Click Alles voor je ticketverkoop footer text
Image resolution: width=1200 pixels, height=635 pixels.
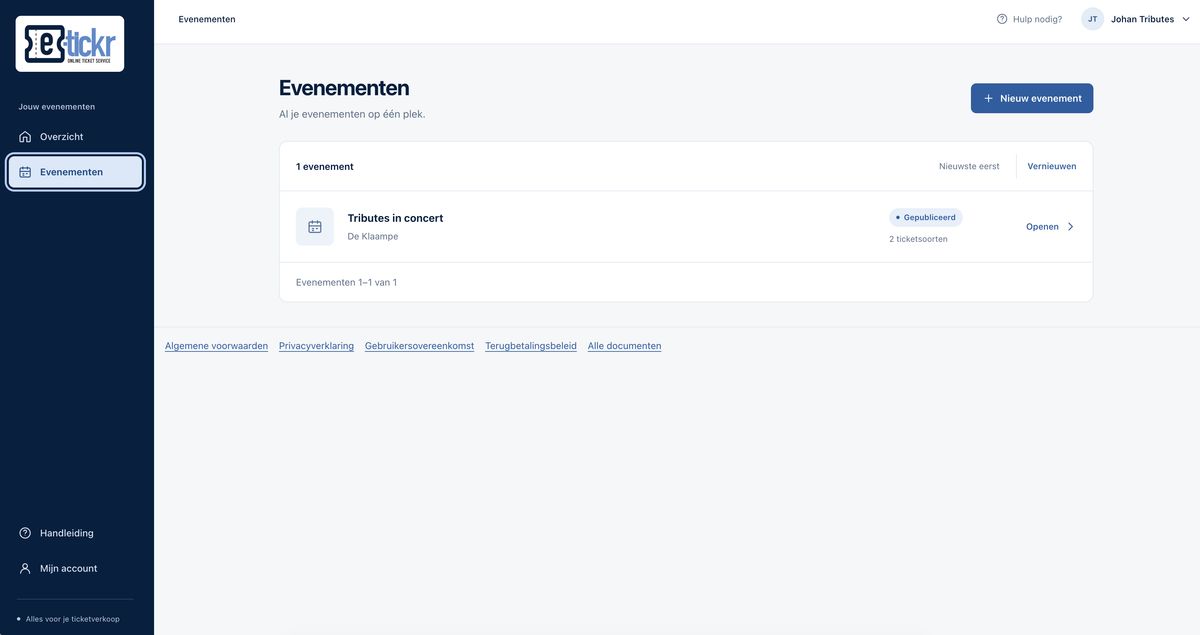coord(72,619)
